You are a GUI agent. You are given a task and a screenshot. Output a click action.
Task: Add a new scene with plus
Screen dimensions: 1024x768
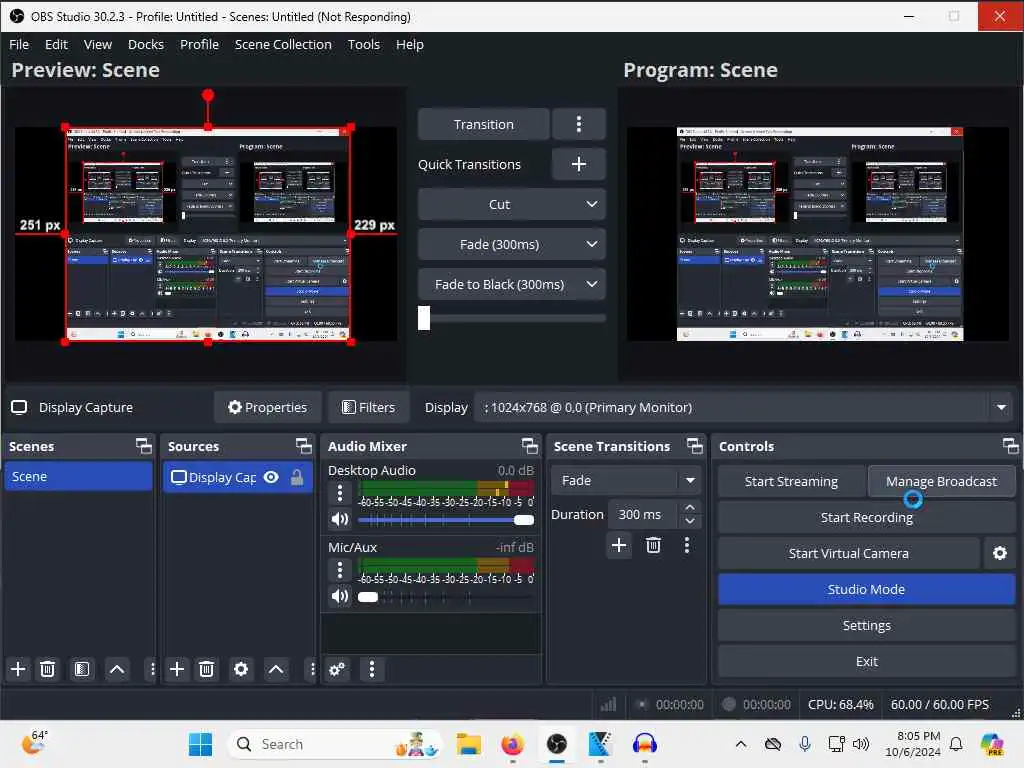click(18, 669)
